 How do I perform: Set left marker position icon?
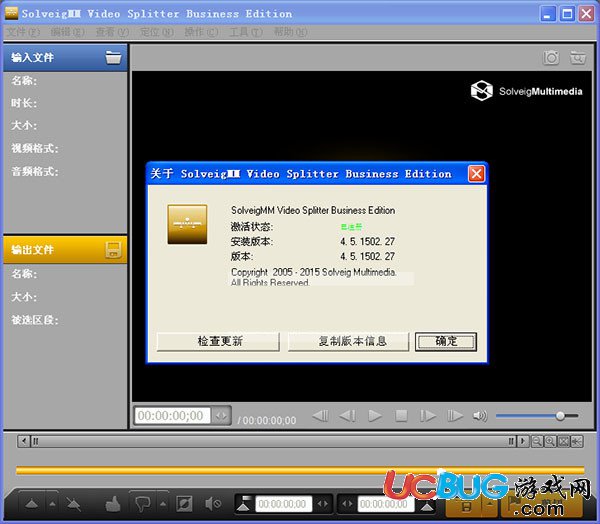tap(245, 504)
